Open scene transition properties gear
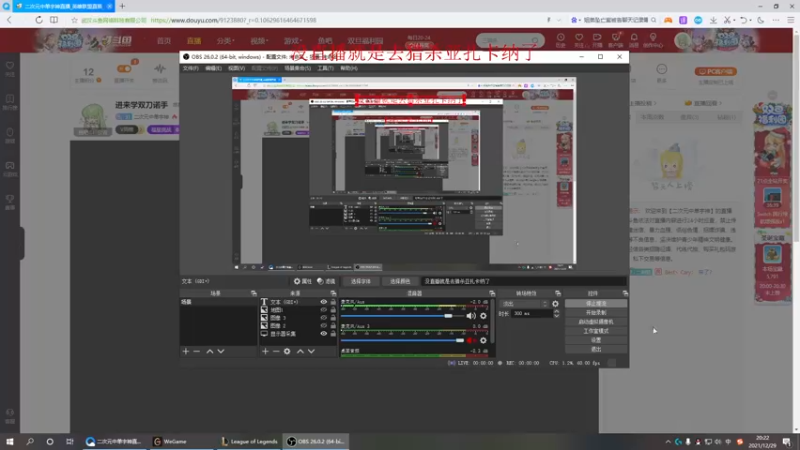800x450 pixels. click(x=555, y=304)
